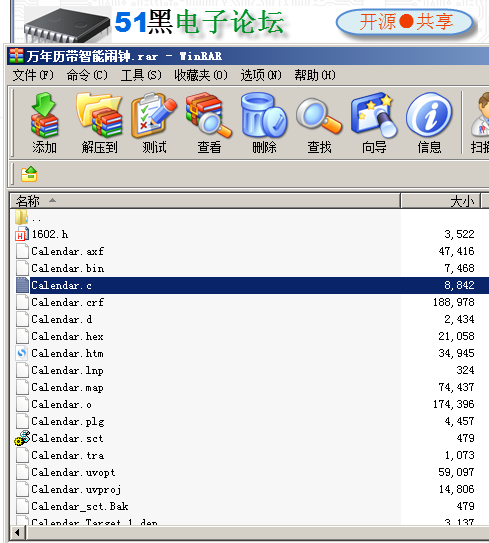Open the Options (选项) menu
The image size is (489, 543).
pos(261,75)
